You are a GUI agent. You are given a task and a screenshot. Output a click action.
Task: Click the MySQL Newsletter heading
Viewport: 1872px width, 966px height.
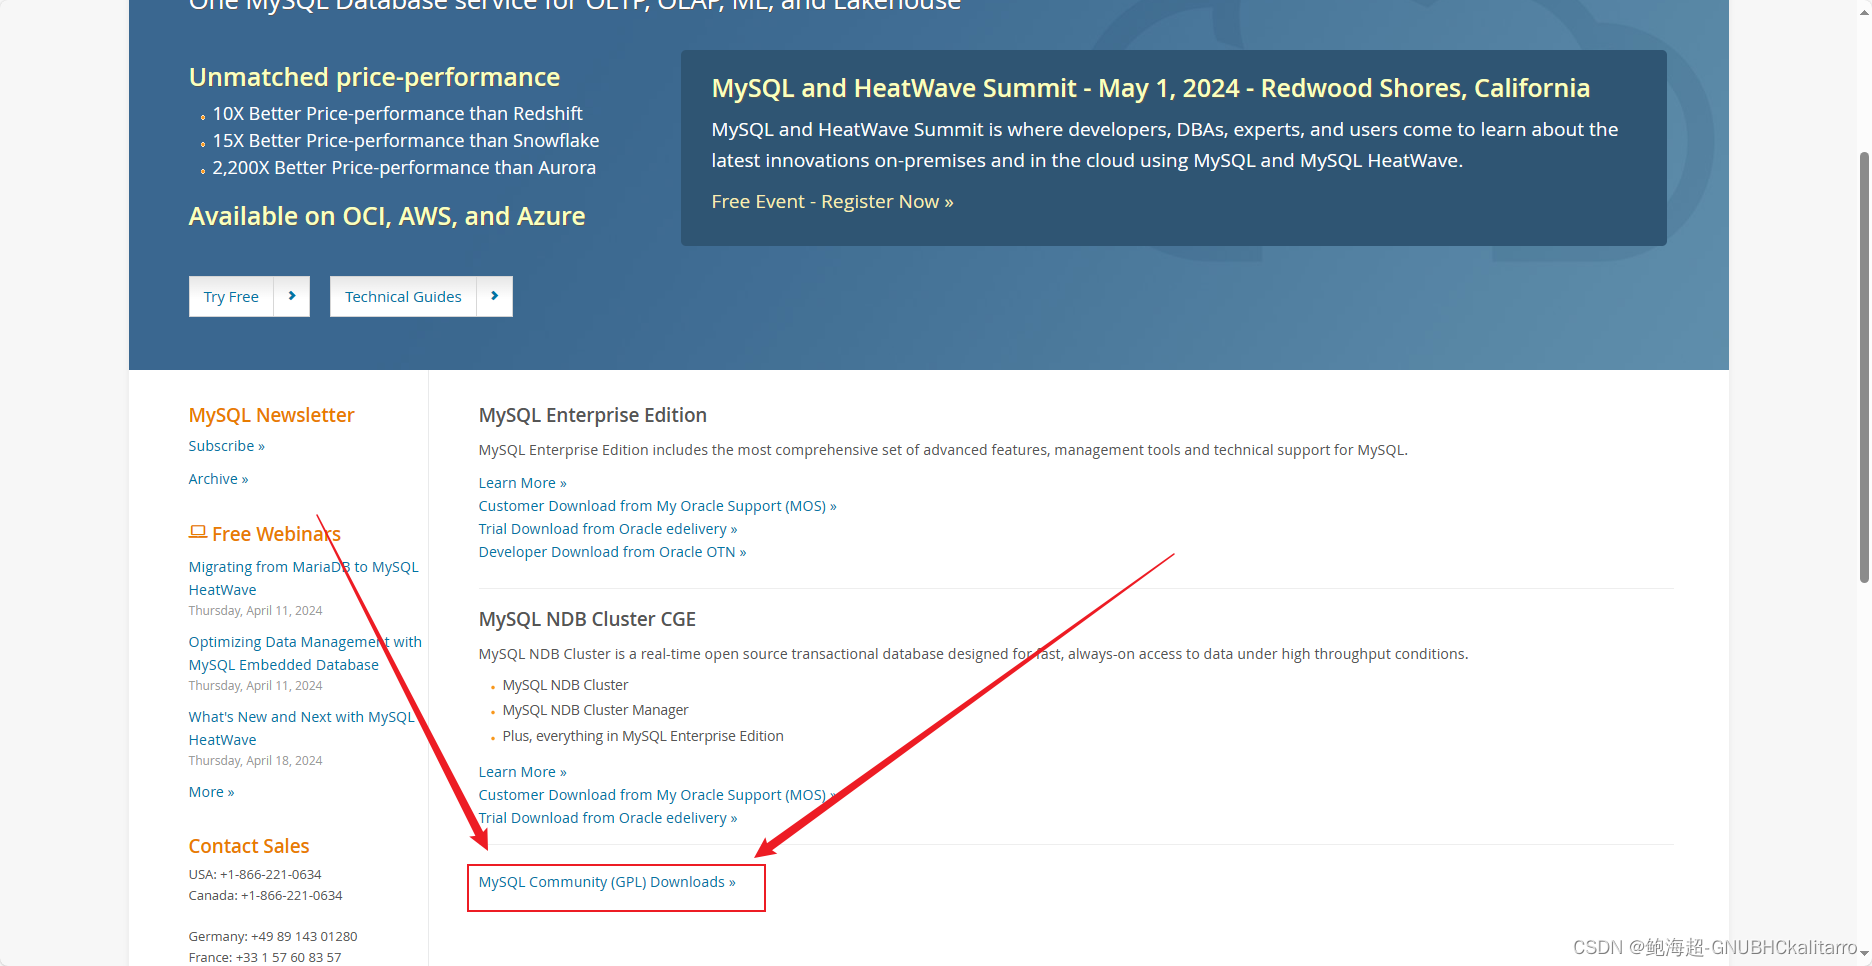[271, 415]
